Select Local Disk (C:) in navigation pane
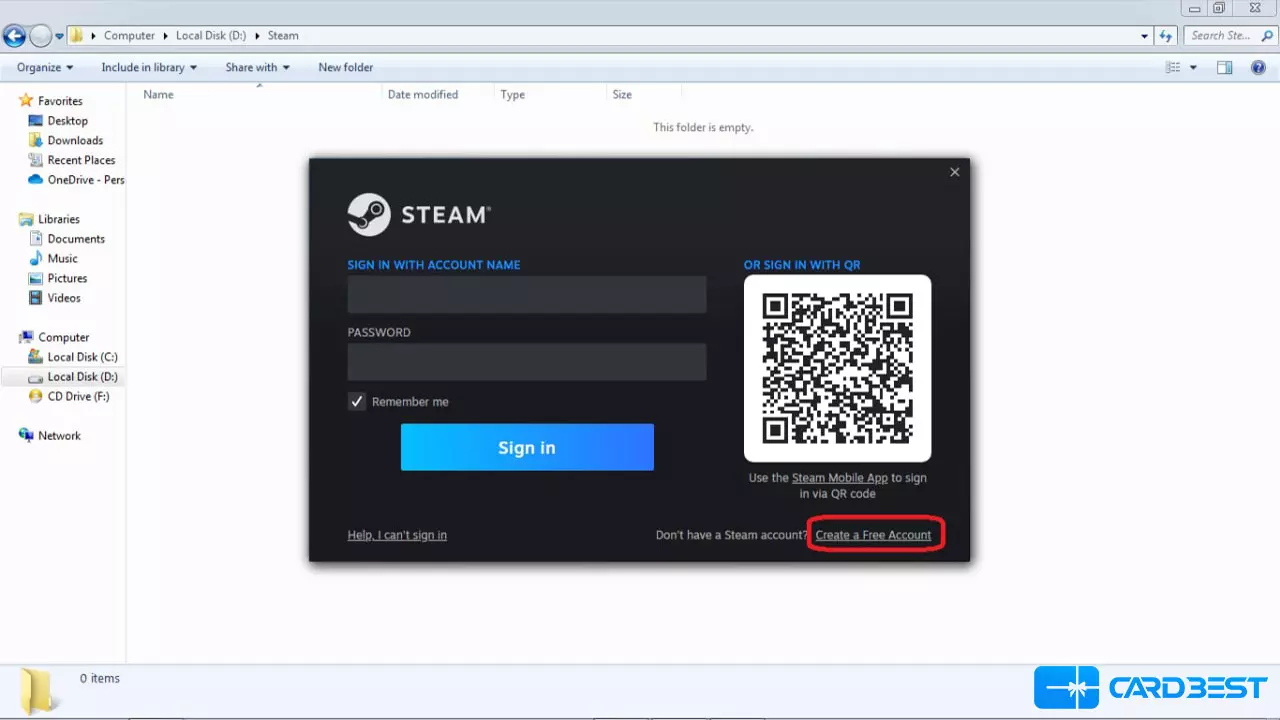The image size is (1280, 720). 82,357
